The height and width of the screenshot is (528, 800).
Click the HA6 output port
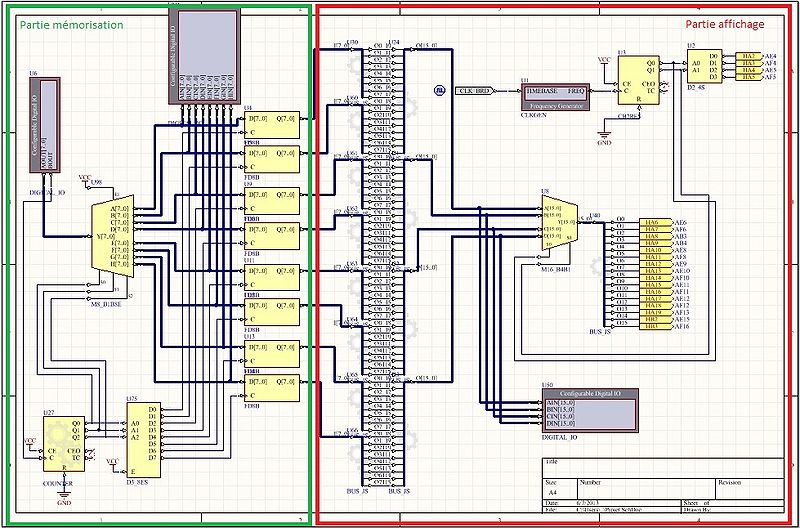tap(657, 222)
